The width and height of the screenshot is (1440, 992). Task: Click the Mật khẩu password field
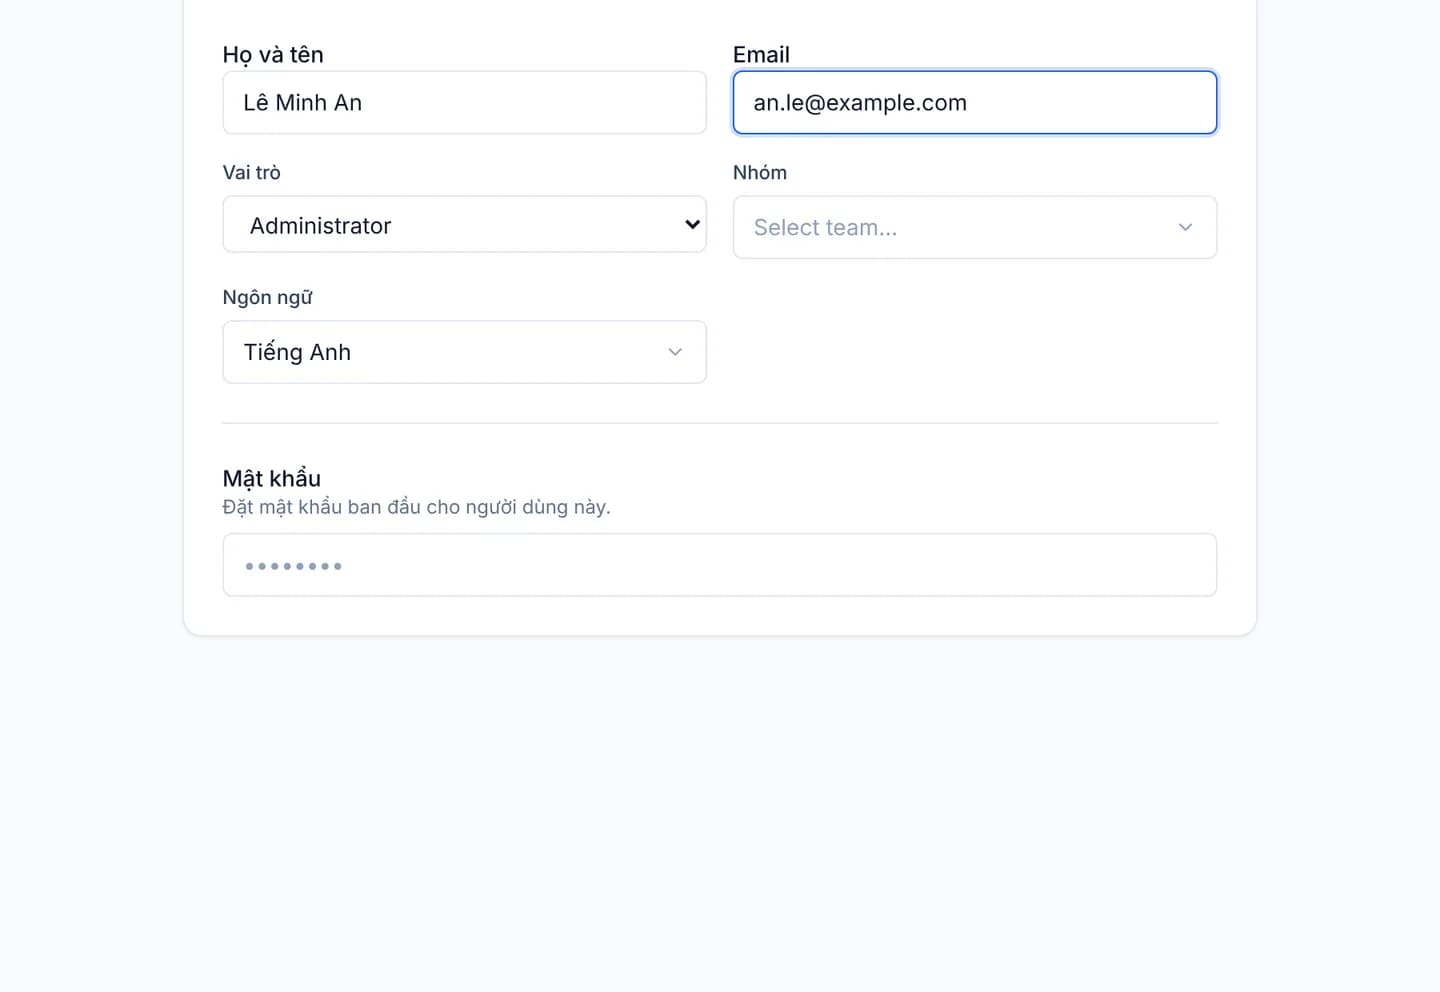(719, 565)
